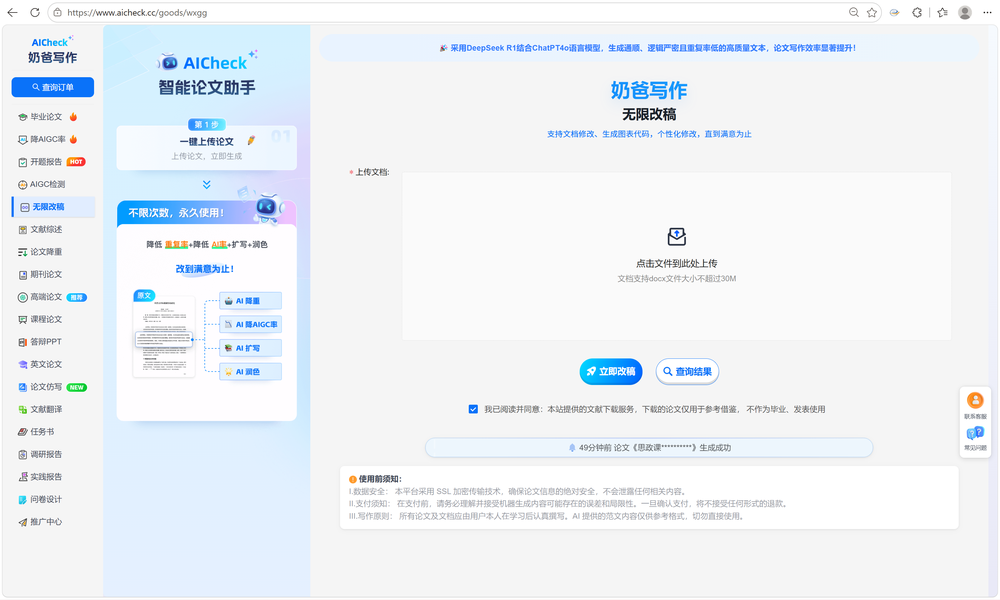Bookmark this page with the star icon
The width and height of the screenshot is (1000, 600).
(872, 12)
